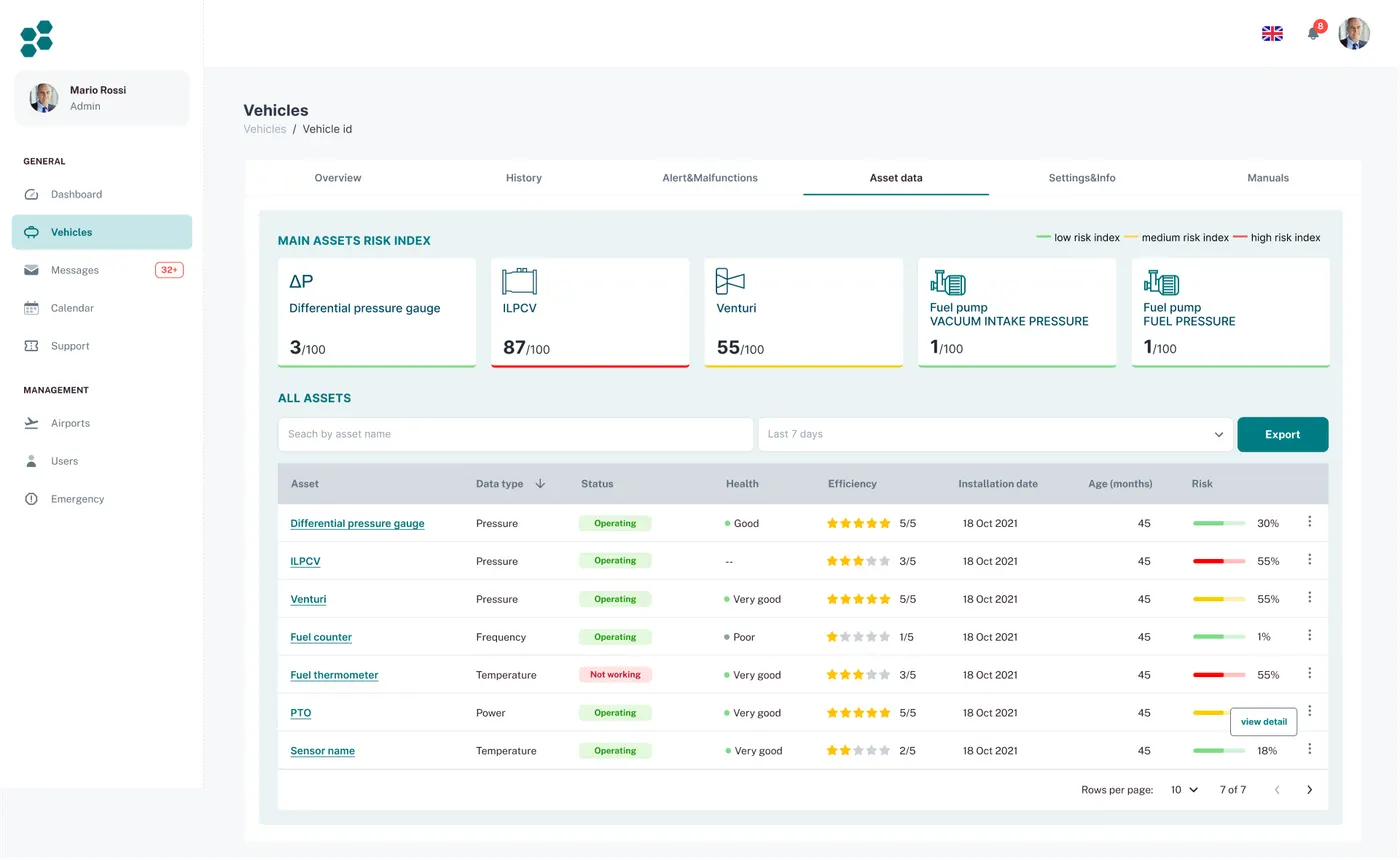Click the Venturi valve icon

(x=730, y=281)
